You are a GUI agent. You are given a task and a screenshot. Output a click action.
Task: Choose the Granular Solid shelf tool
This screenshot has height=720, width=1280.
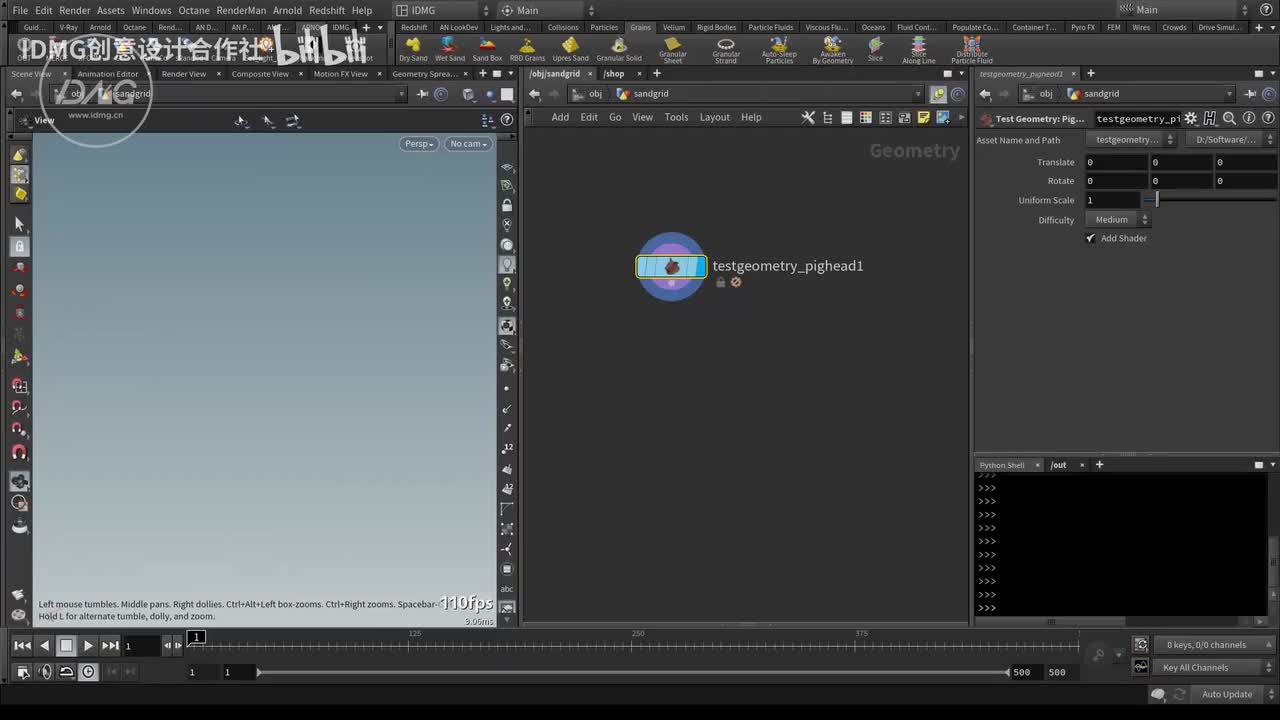[619, 48]
